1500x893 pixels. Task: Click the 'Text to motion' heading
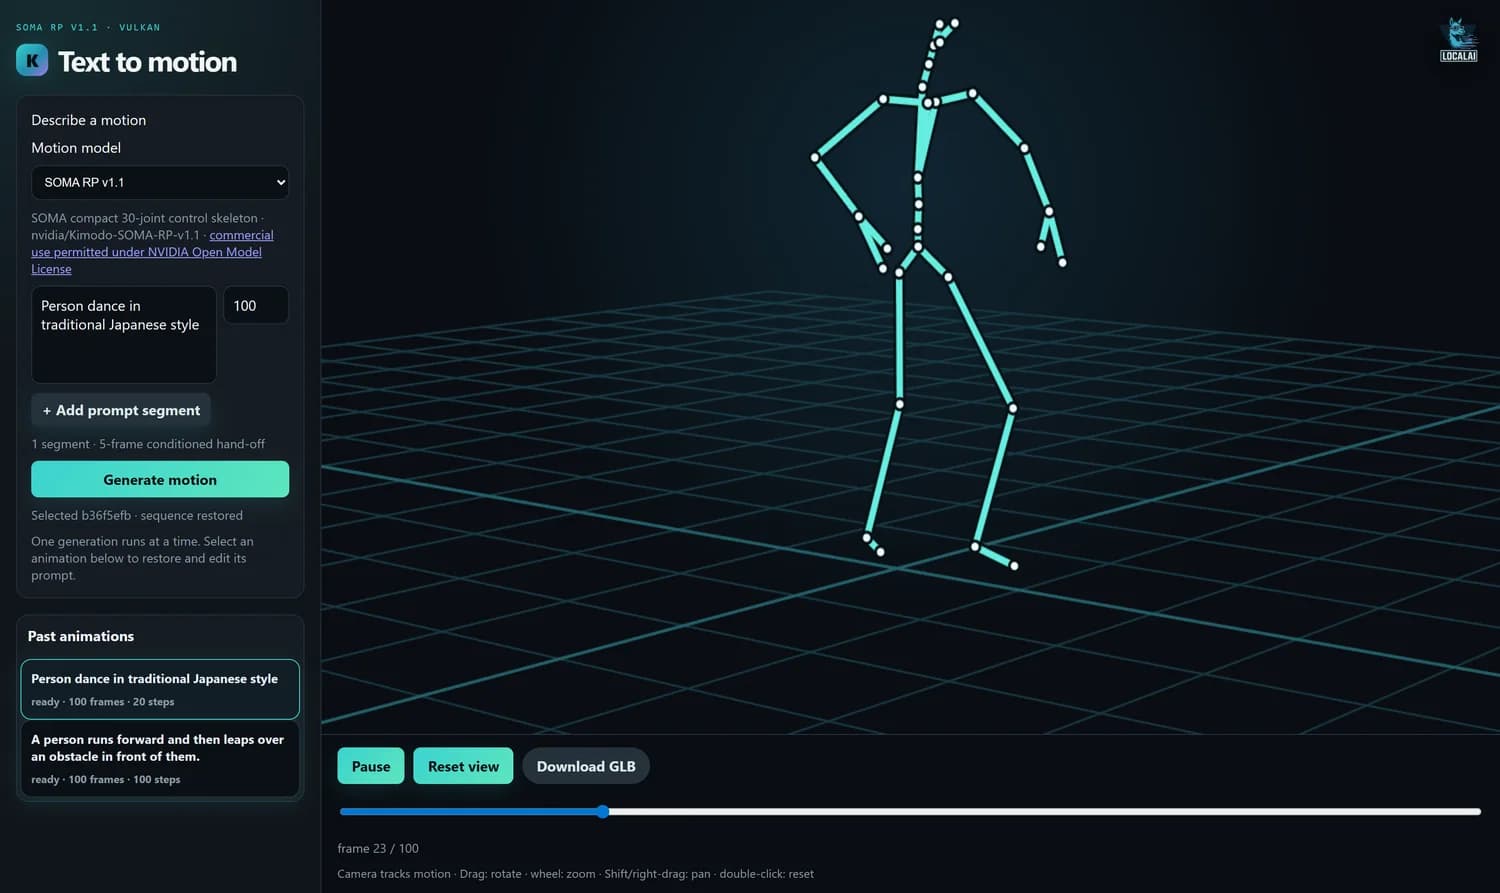[x=148, y=62]
